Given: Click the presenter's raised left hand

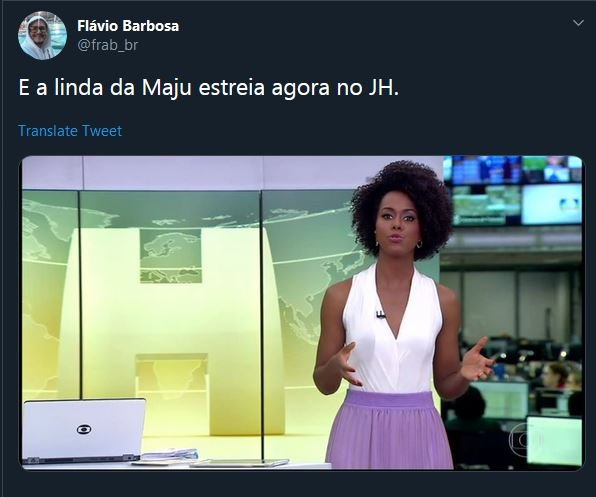Looking at the screenshot, I should coord(476,361).
